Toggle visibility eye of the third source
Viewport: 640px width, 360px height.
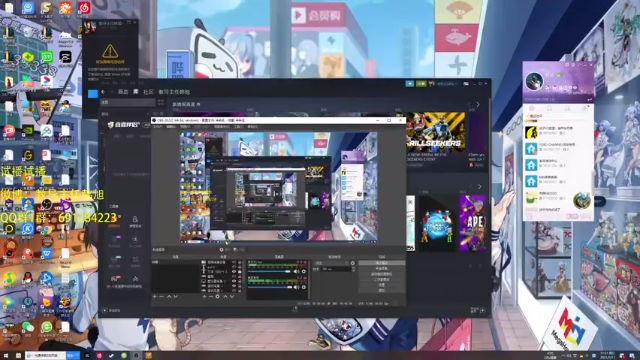click(234, 271)
